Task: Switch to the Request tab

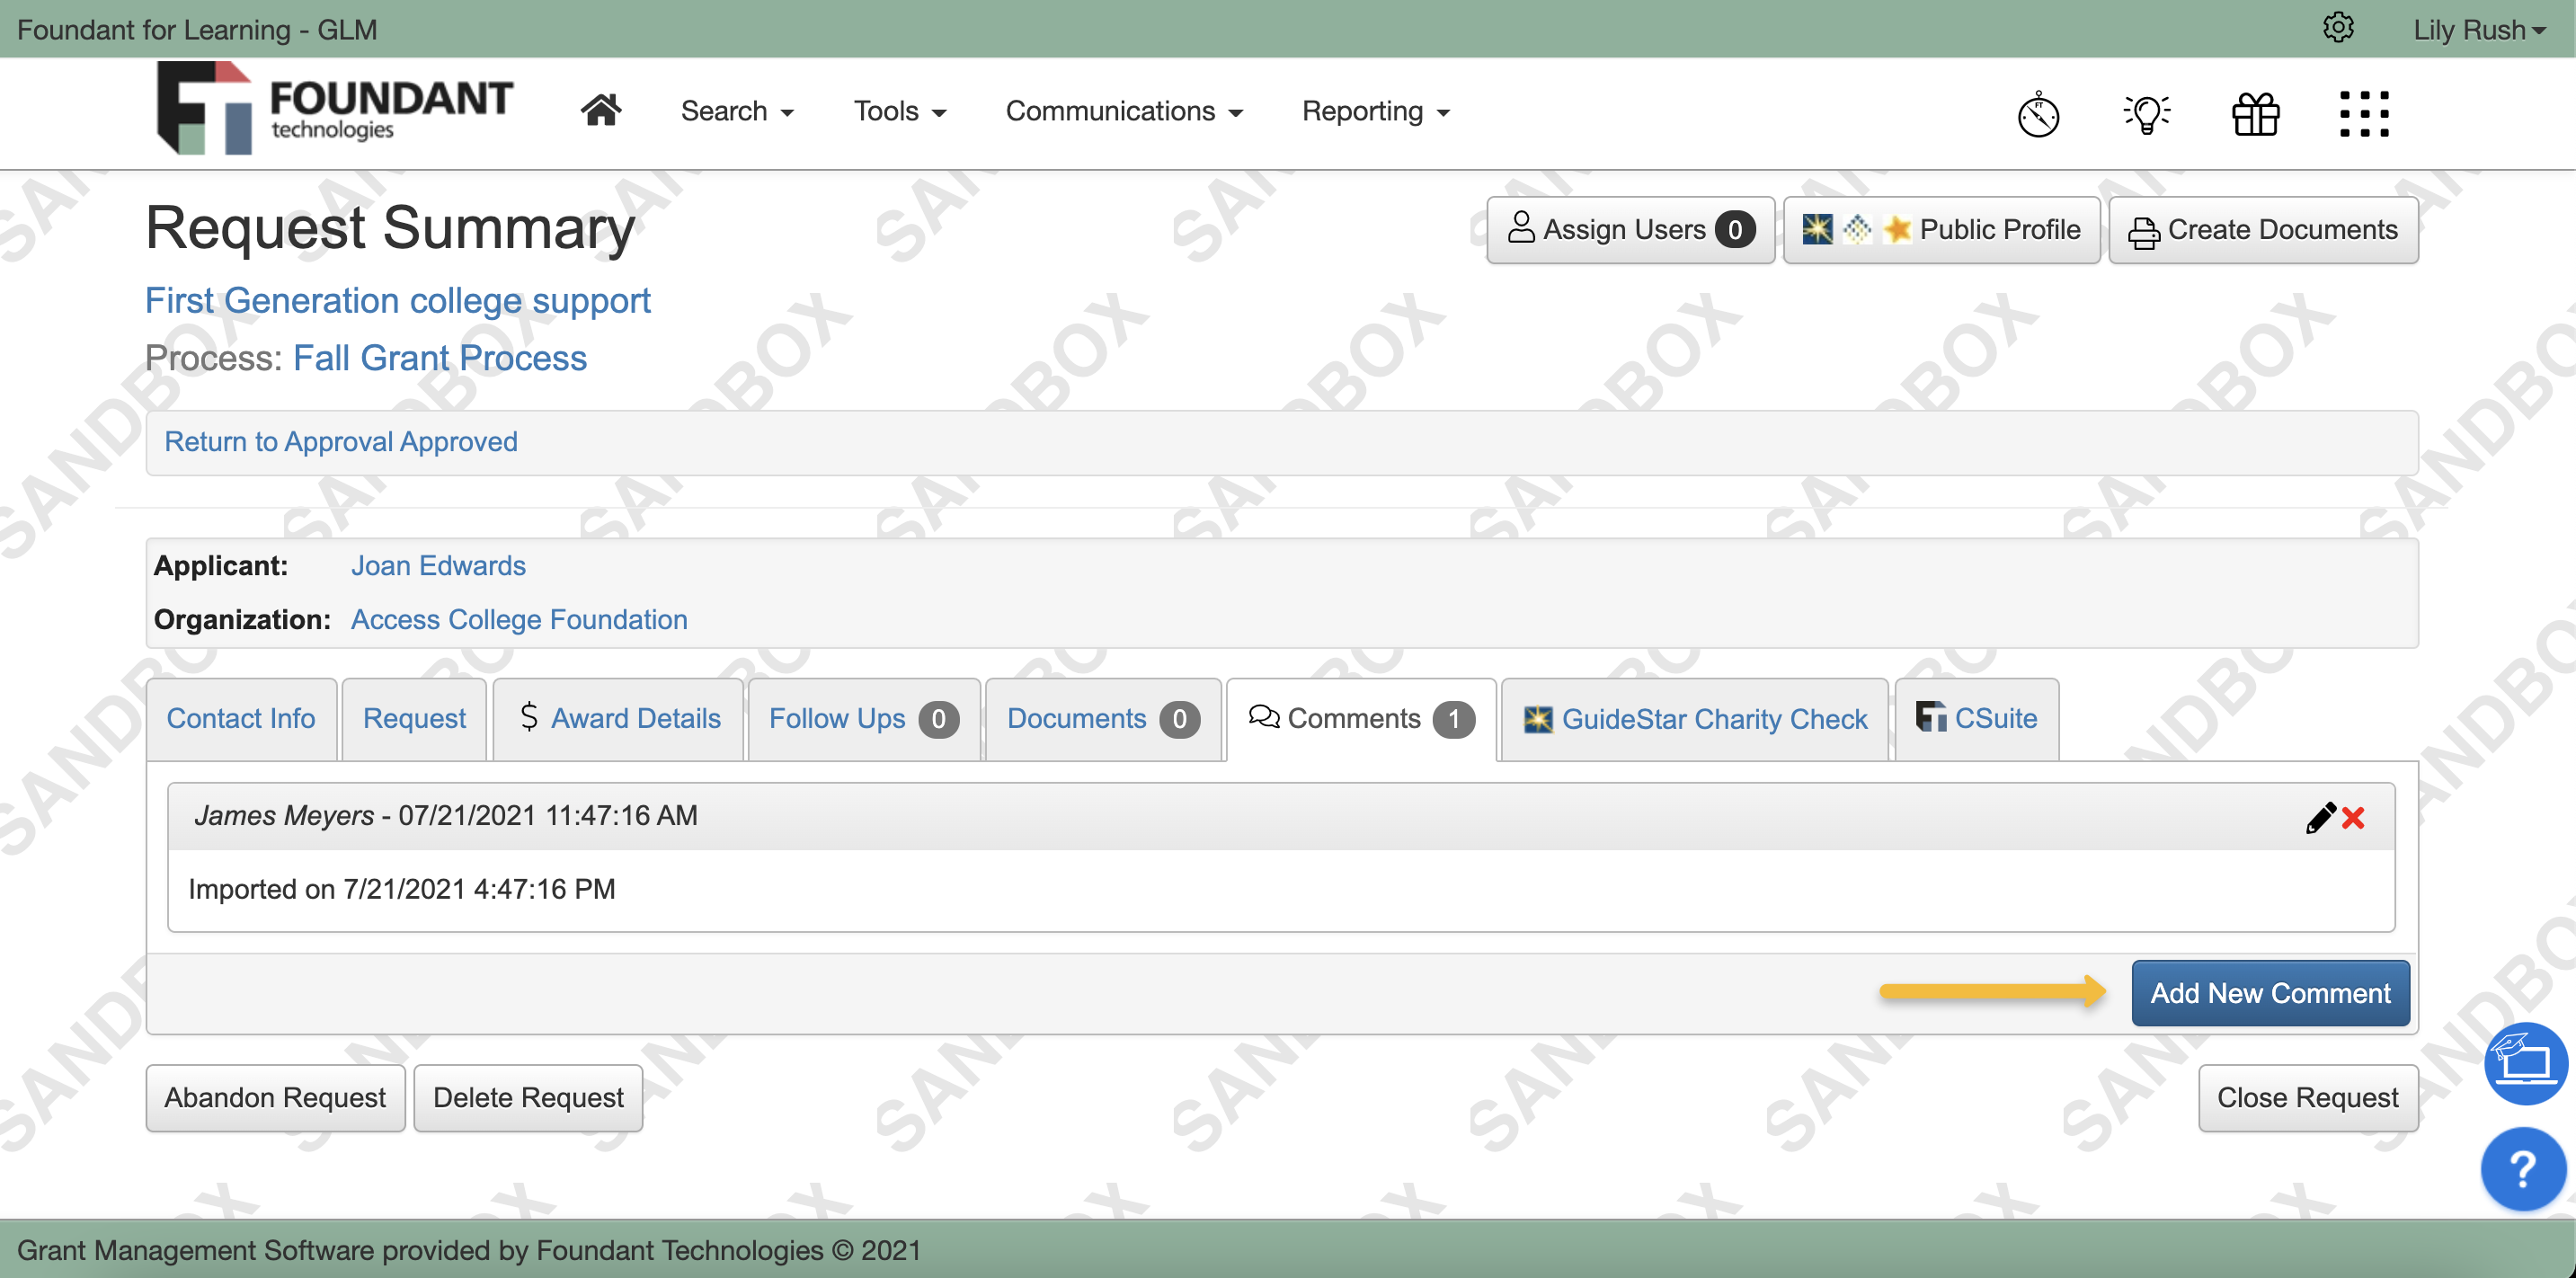Action: tap(414, 718)
